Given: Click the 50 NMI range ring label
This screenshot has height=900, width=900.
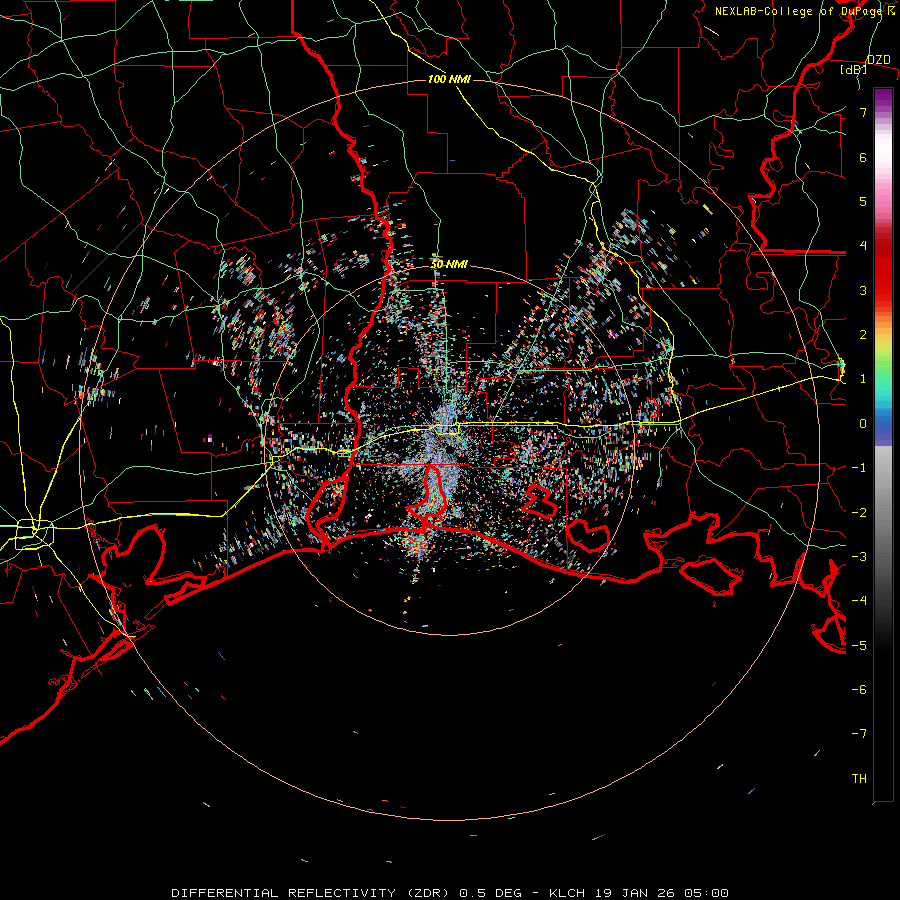Looking at the screenshot, I should tap(449, 264).
